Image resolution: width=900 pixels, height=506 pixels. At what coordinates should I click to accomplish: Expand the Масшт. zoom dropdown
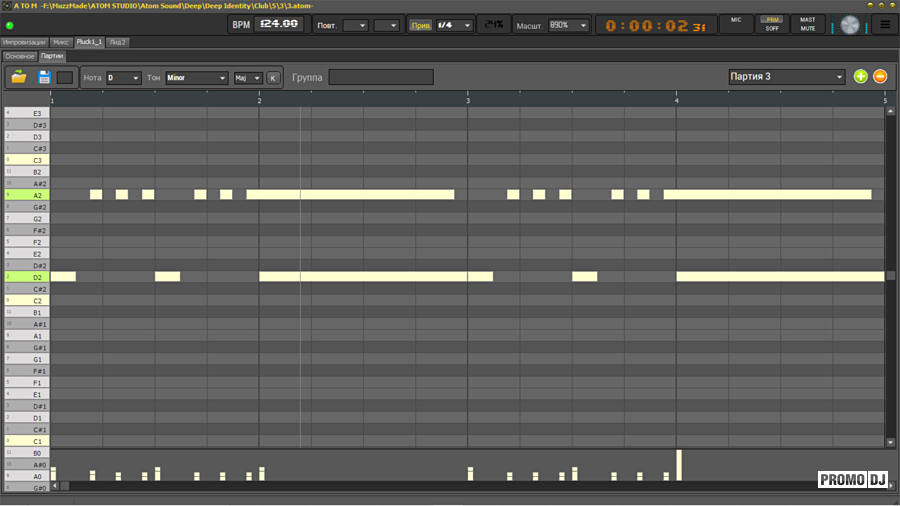coord(568,25)
